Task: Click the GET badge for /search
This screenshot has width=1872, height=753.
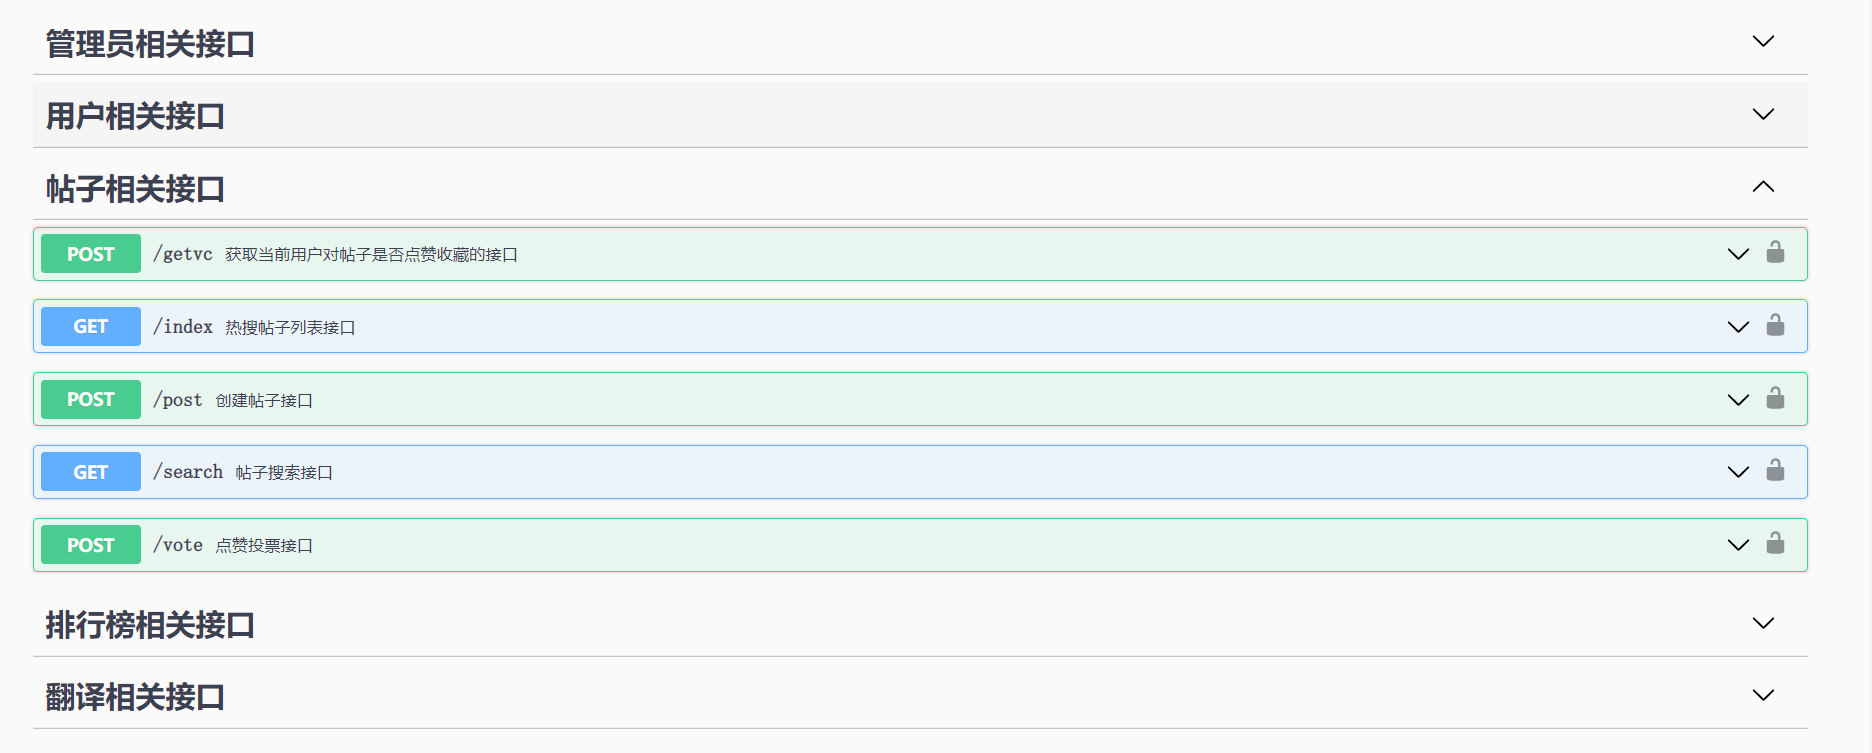Action: 91,472
